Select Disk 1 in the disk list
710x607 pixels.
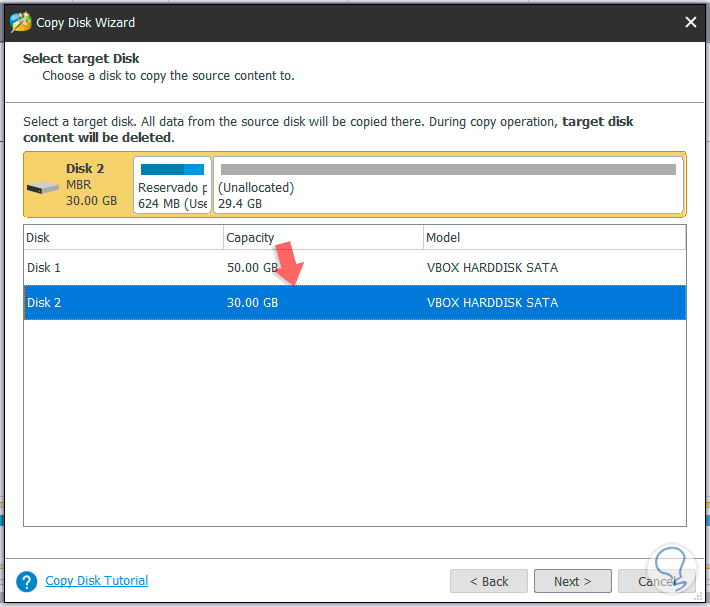(x=44, y=267)
